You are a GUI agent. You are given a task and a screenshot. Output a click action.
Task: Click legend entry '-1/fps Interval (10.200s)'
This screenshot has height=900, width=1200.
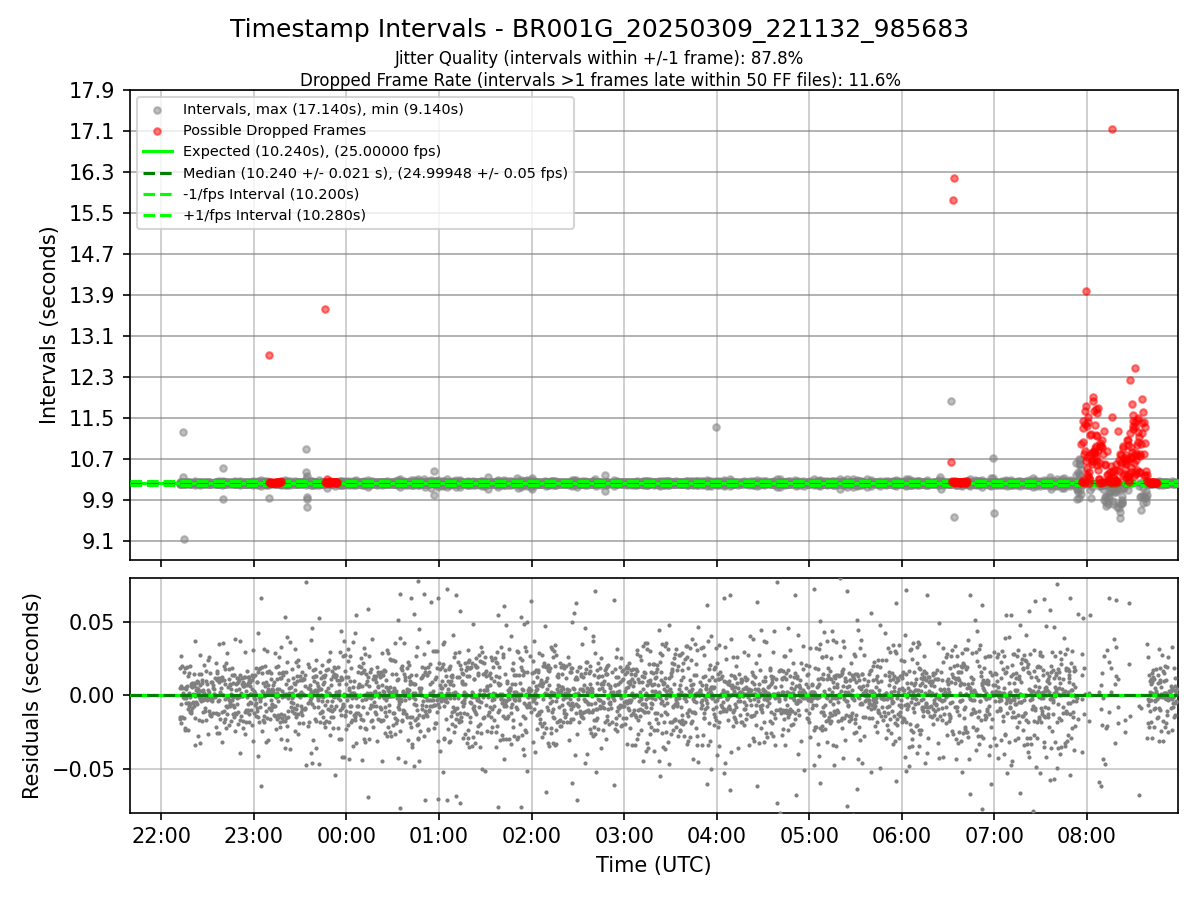[270, 194]
